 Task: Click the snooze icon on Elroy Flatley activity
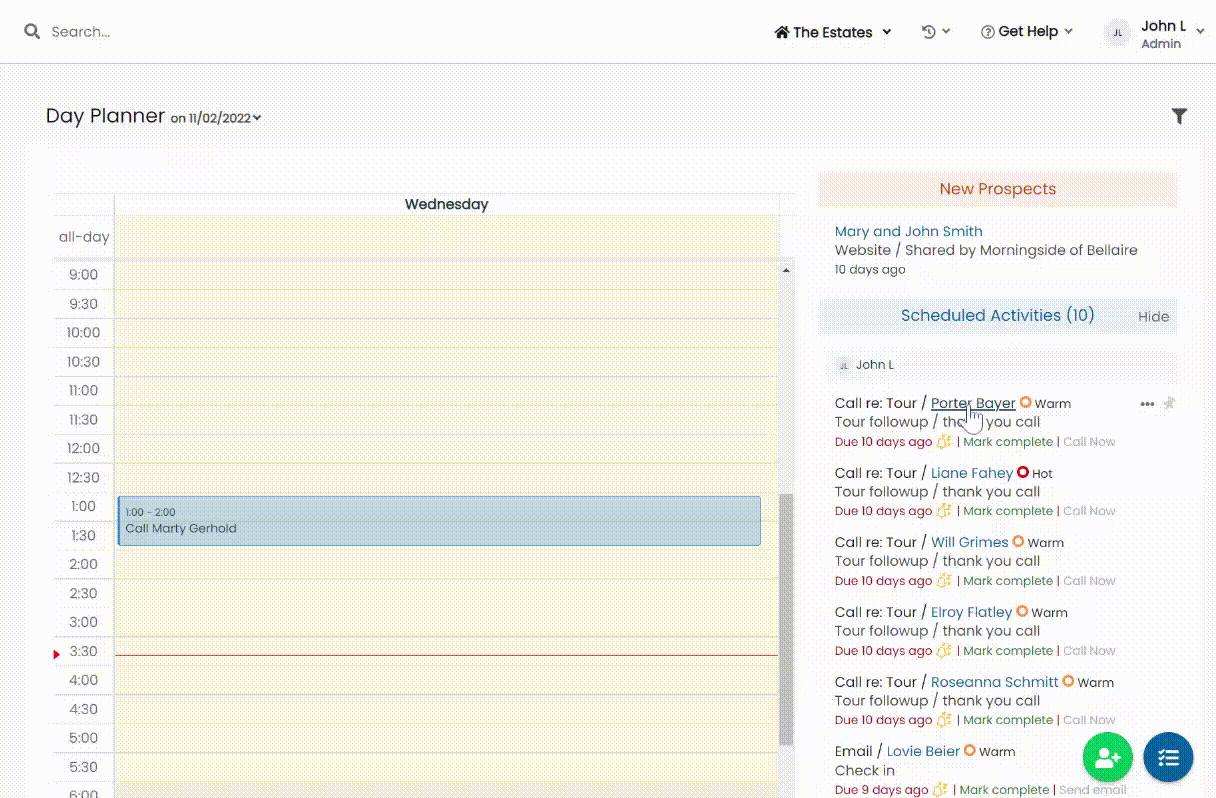pyautogui.click(x=943, y=651)
